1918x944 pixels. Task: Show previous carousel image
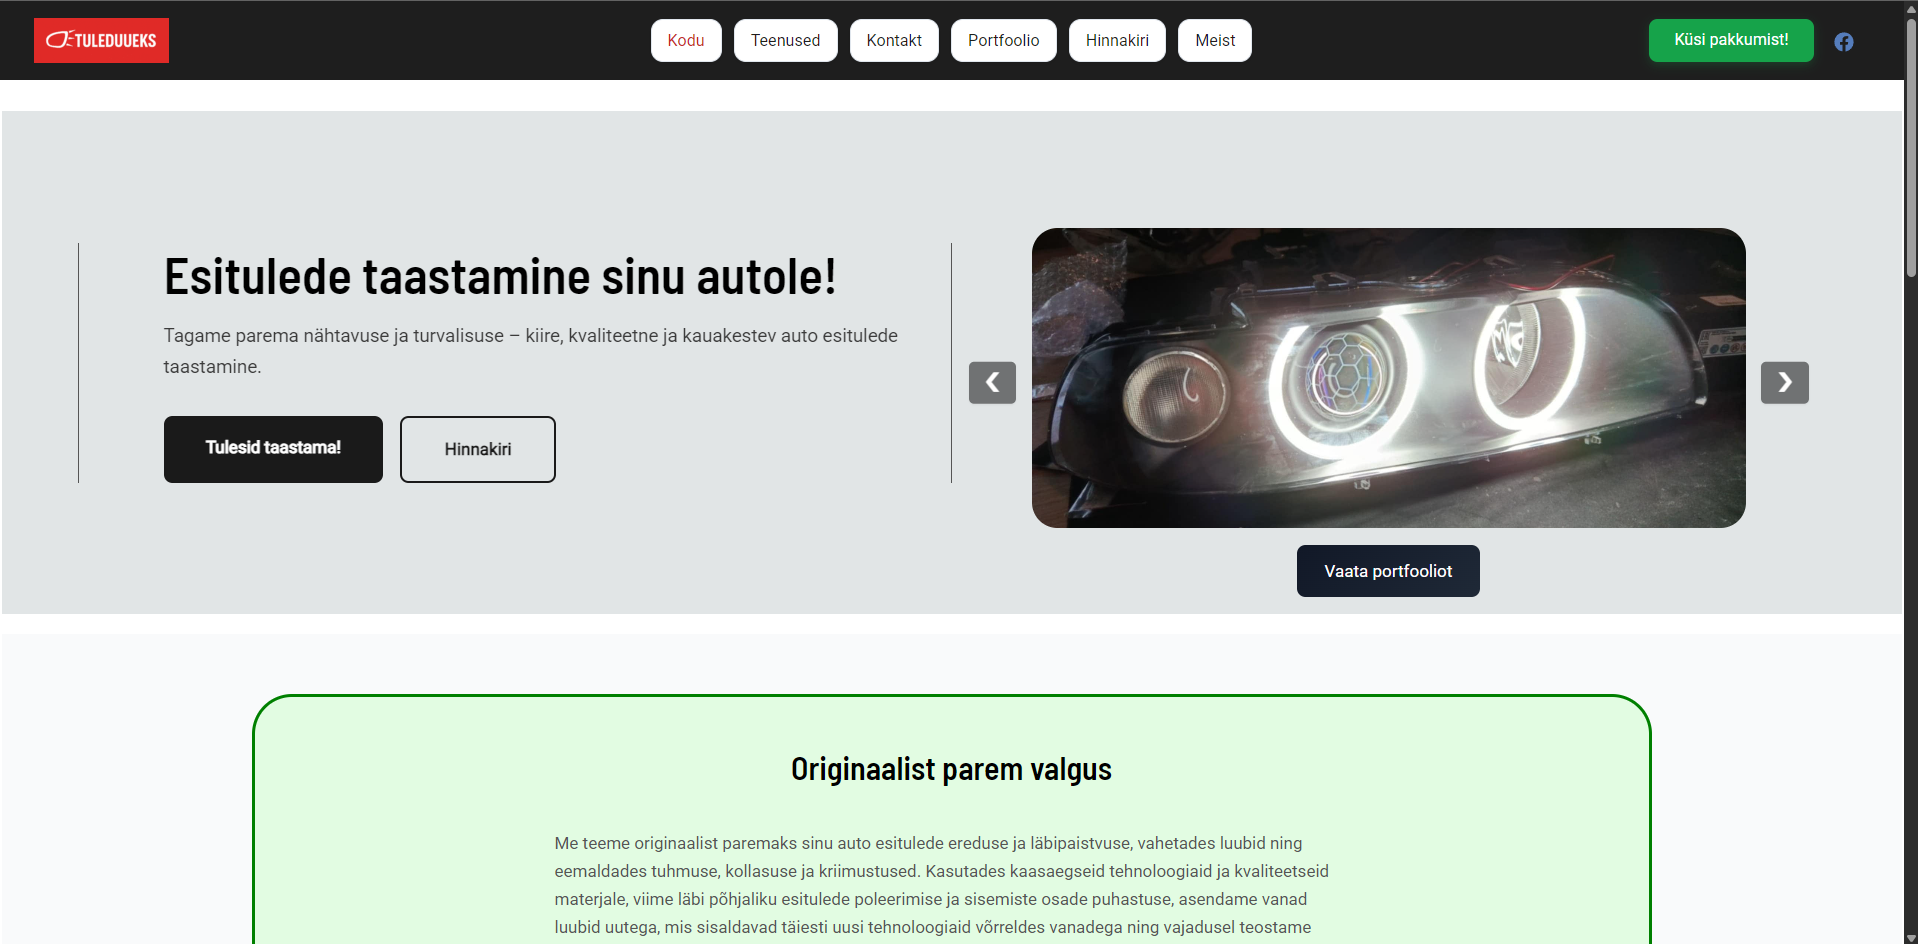(x=992, y=382)
